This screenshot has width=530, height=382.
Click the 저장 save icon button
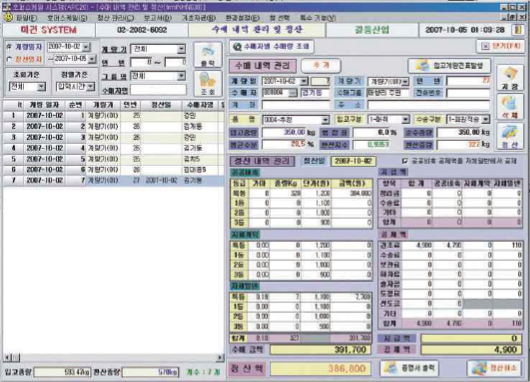point(510,78)
